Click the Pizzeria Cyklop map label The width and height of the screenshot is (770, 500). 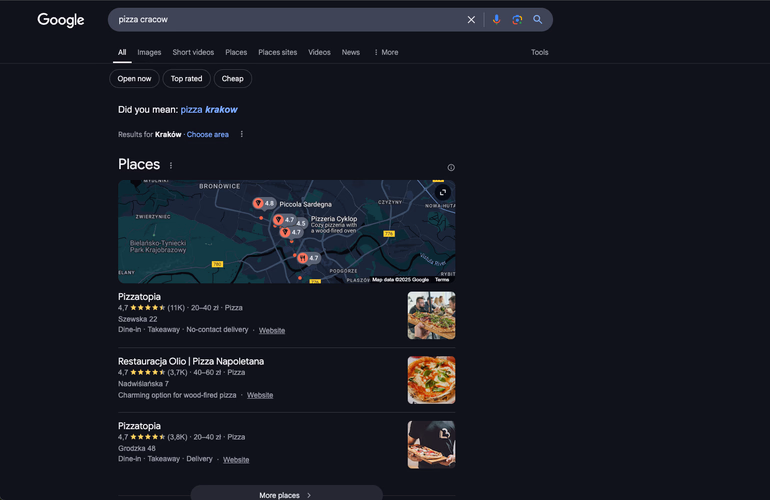coord(334,219)
